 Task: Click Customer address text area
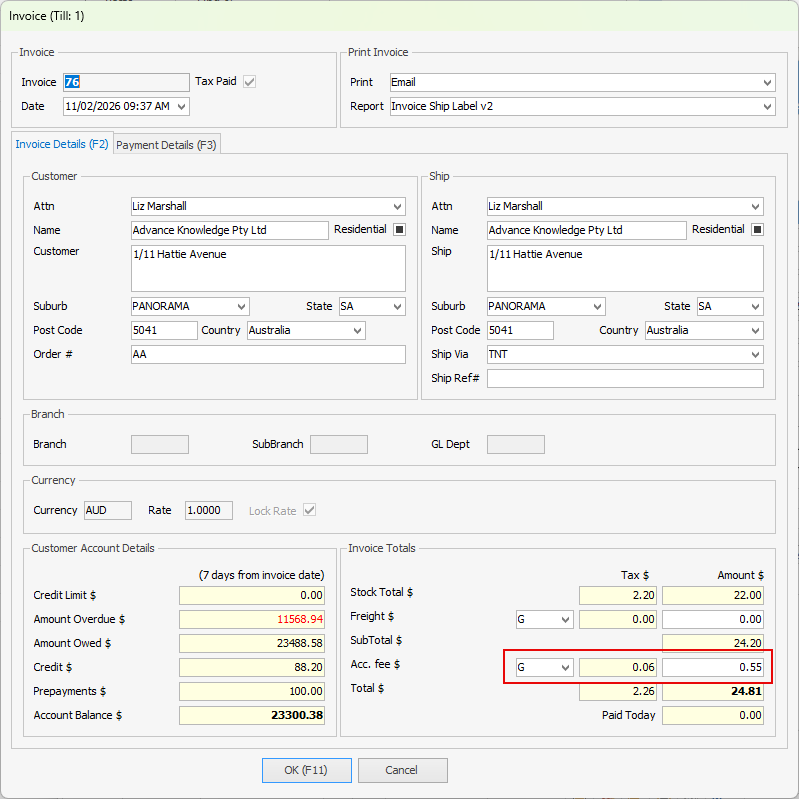pyautogui.click(x=268, y=269)
